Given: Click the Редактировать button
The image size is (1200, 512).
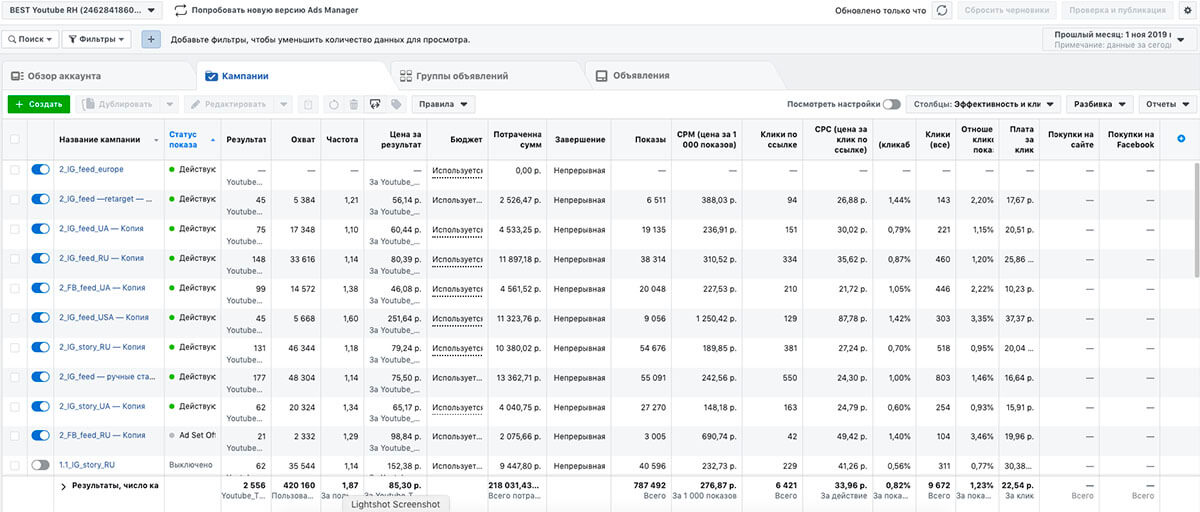Looking at the screenshot, I should coord(229,104).
